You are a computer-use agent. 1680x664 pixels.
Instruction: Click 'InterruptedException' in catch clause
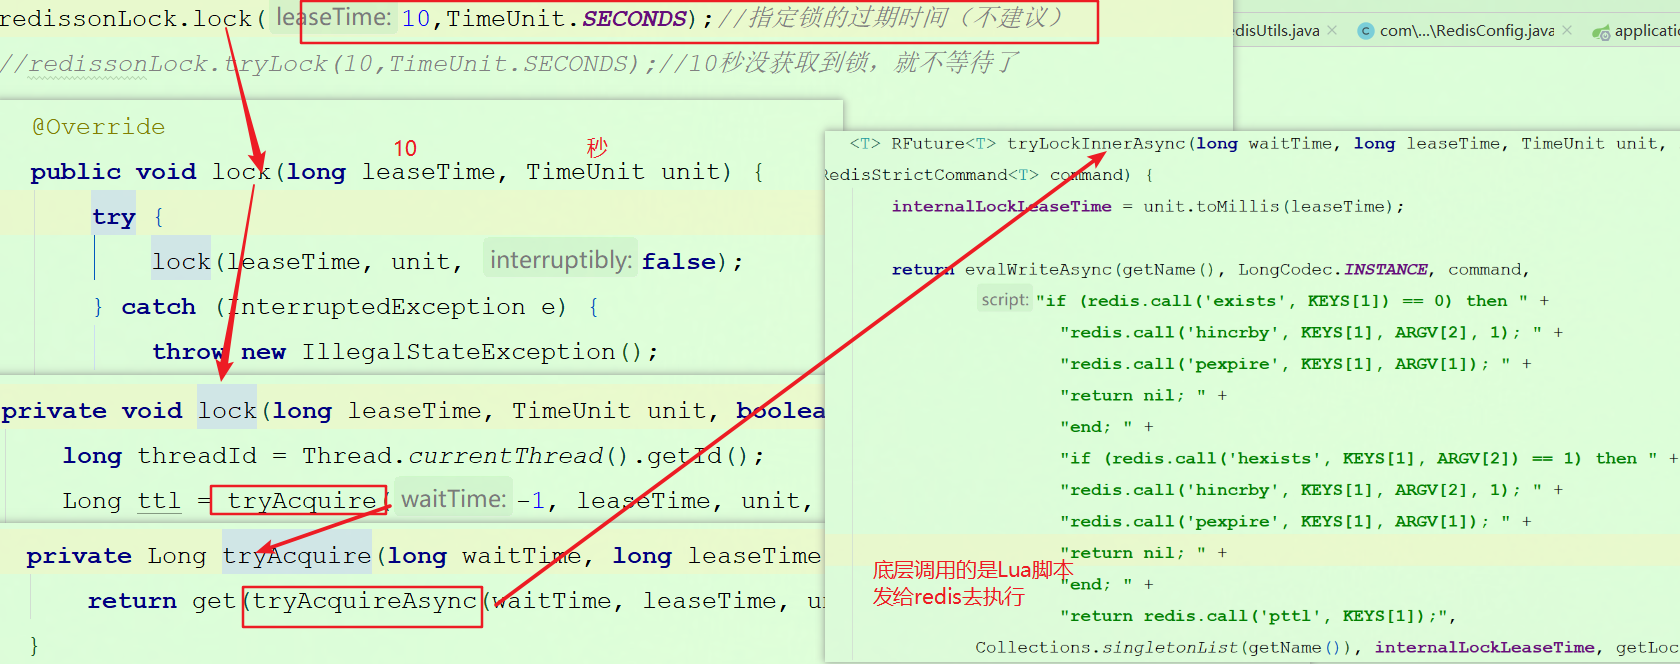tap(376, 306)
